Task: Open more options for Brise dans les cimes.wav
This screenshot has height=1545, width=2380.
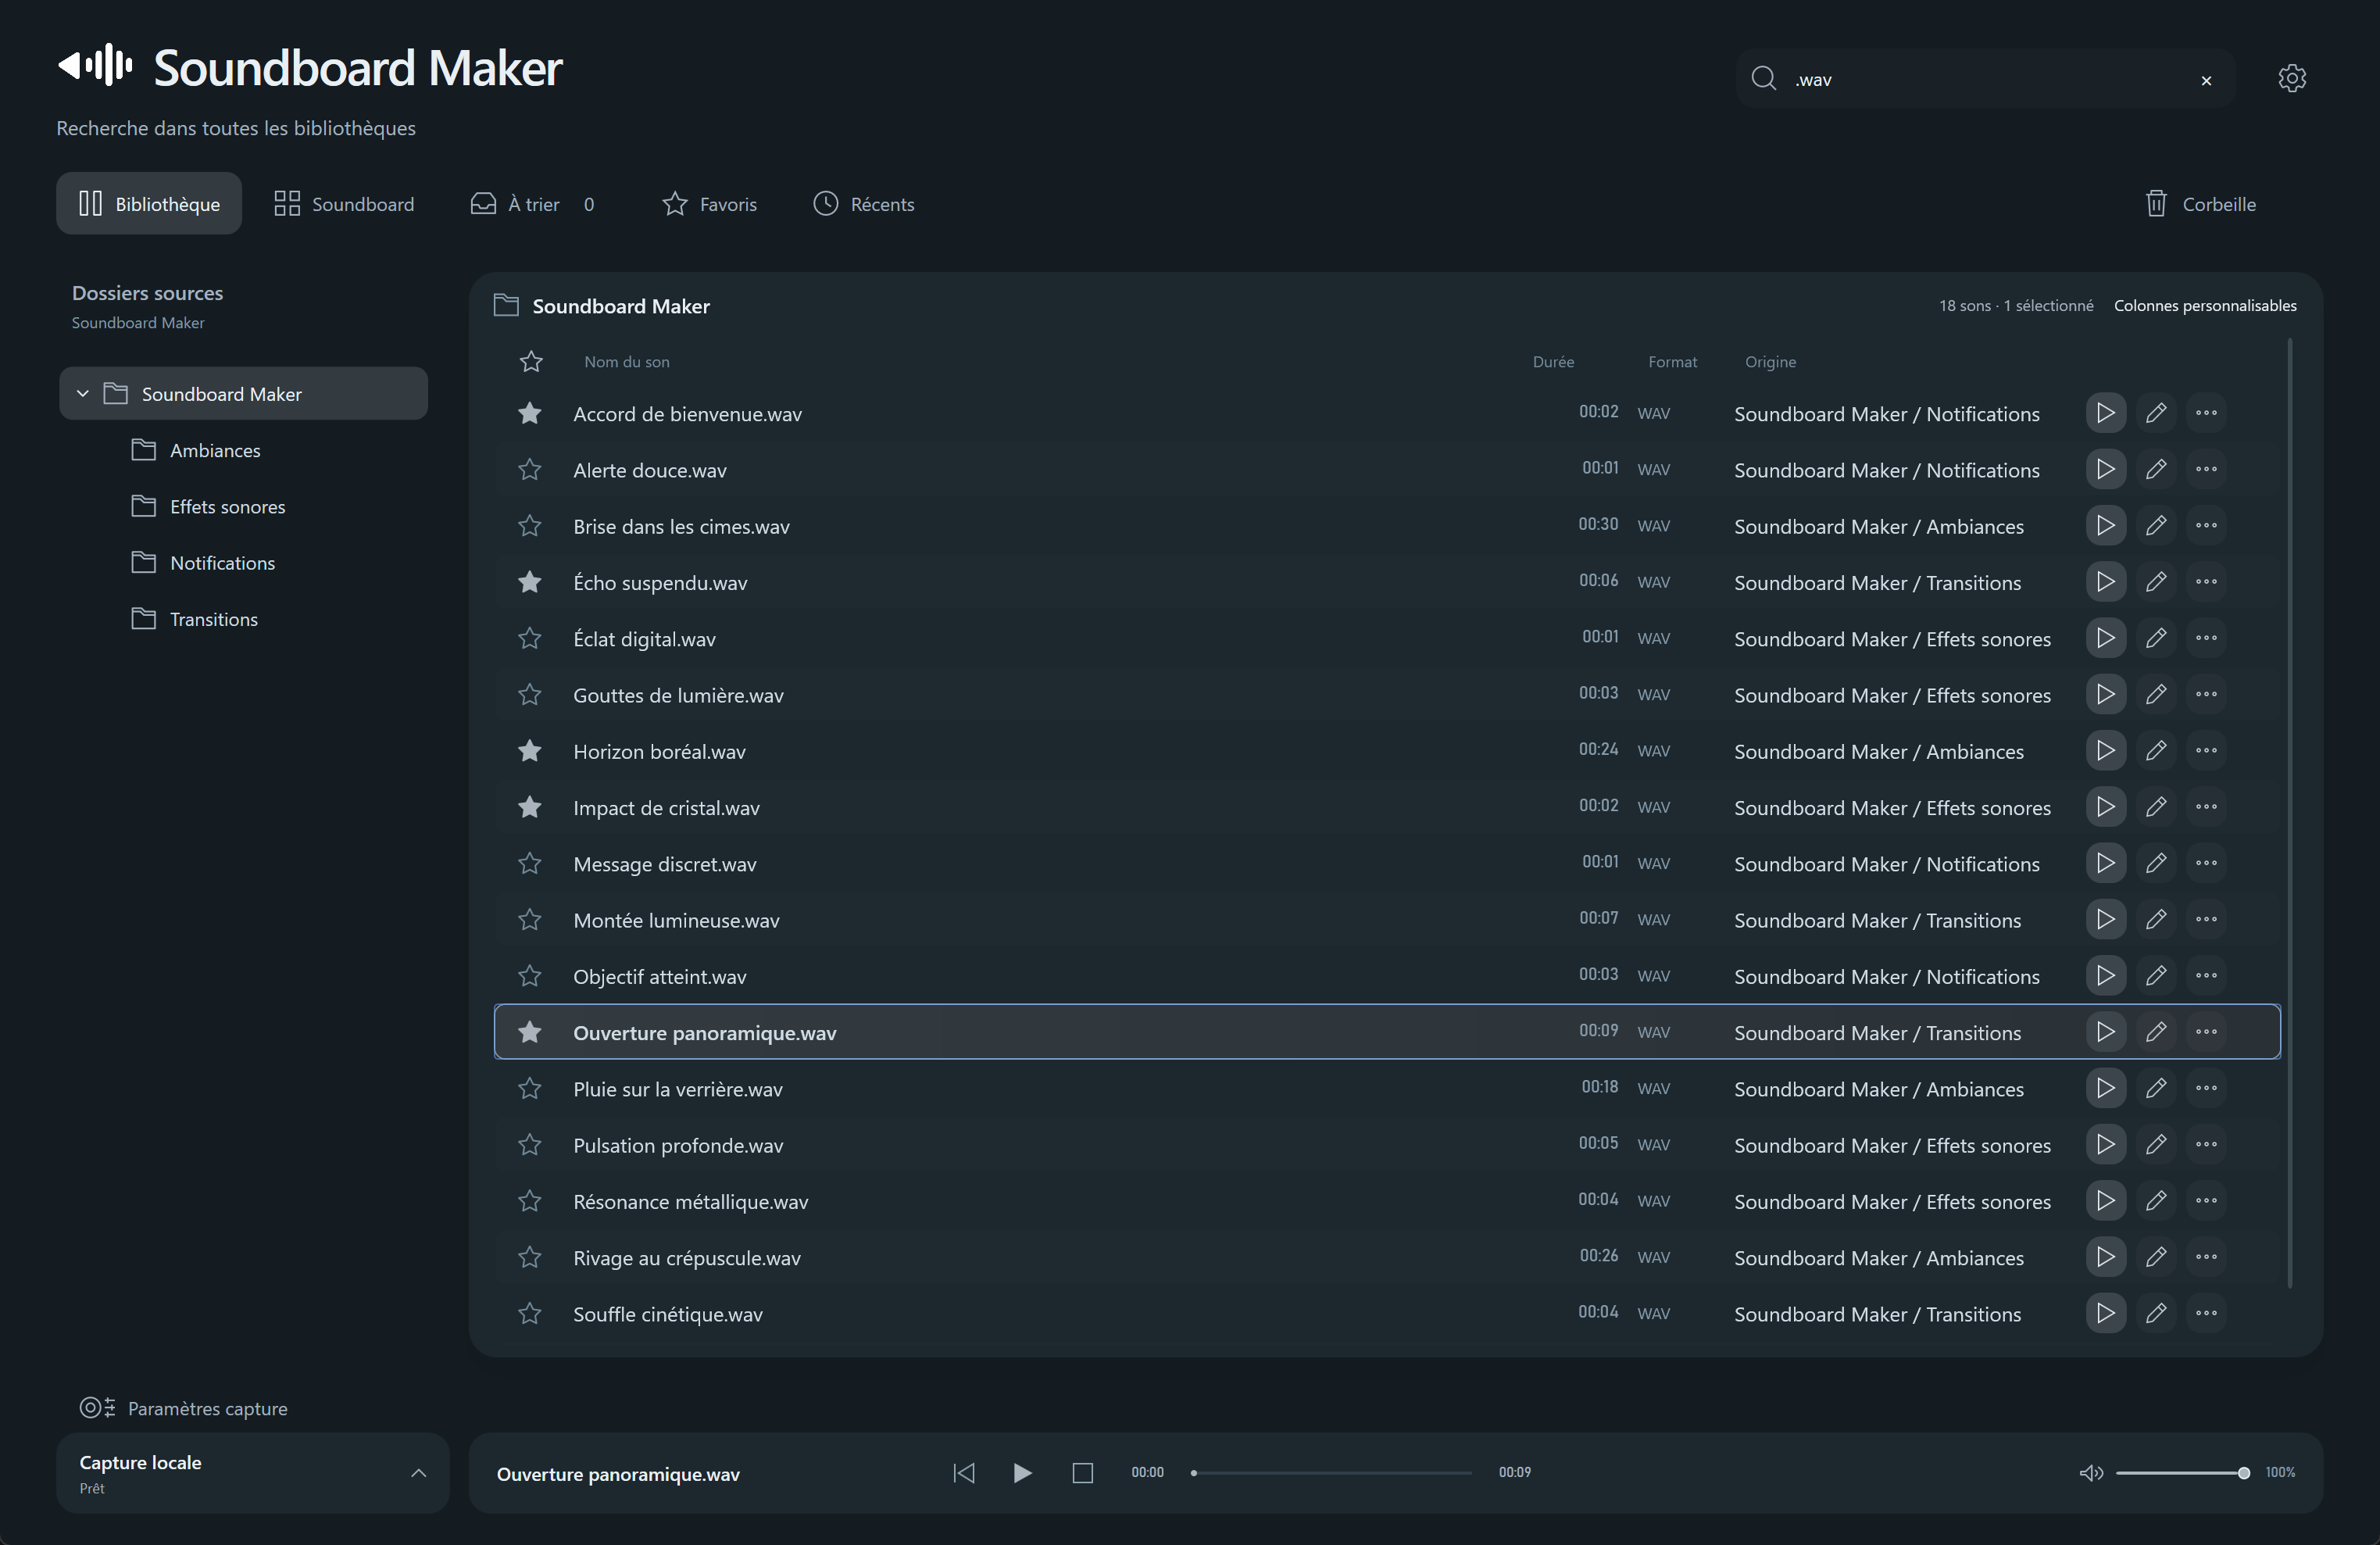Action: click(x=2206, y=525)
